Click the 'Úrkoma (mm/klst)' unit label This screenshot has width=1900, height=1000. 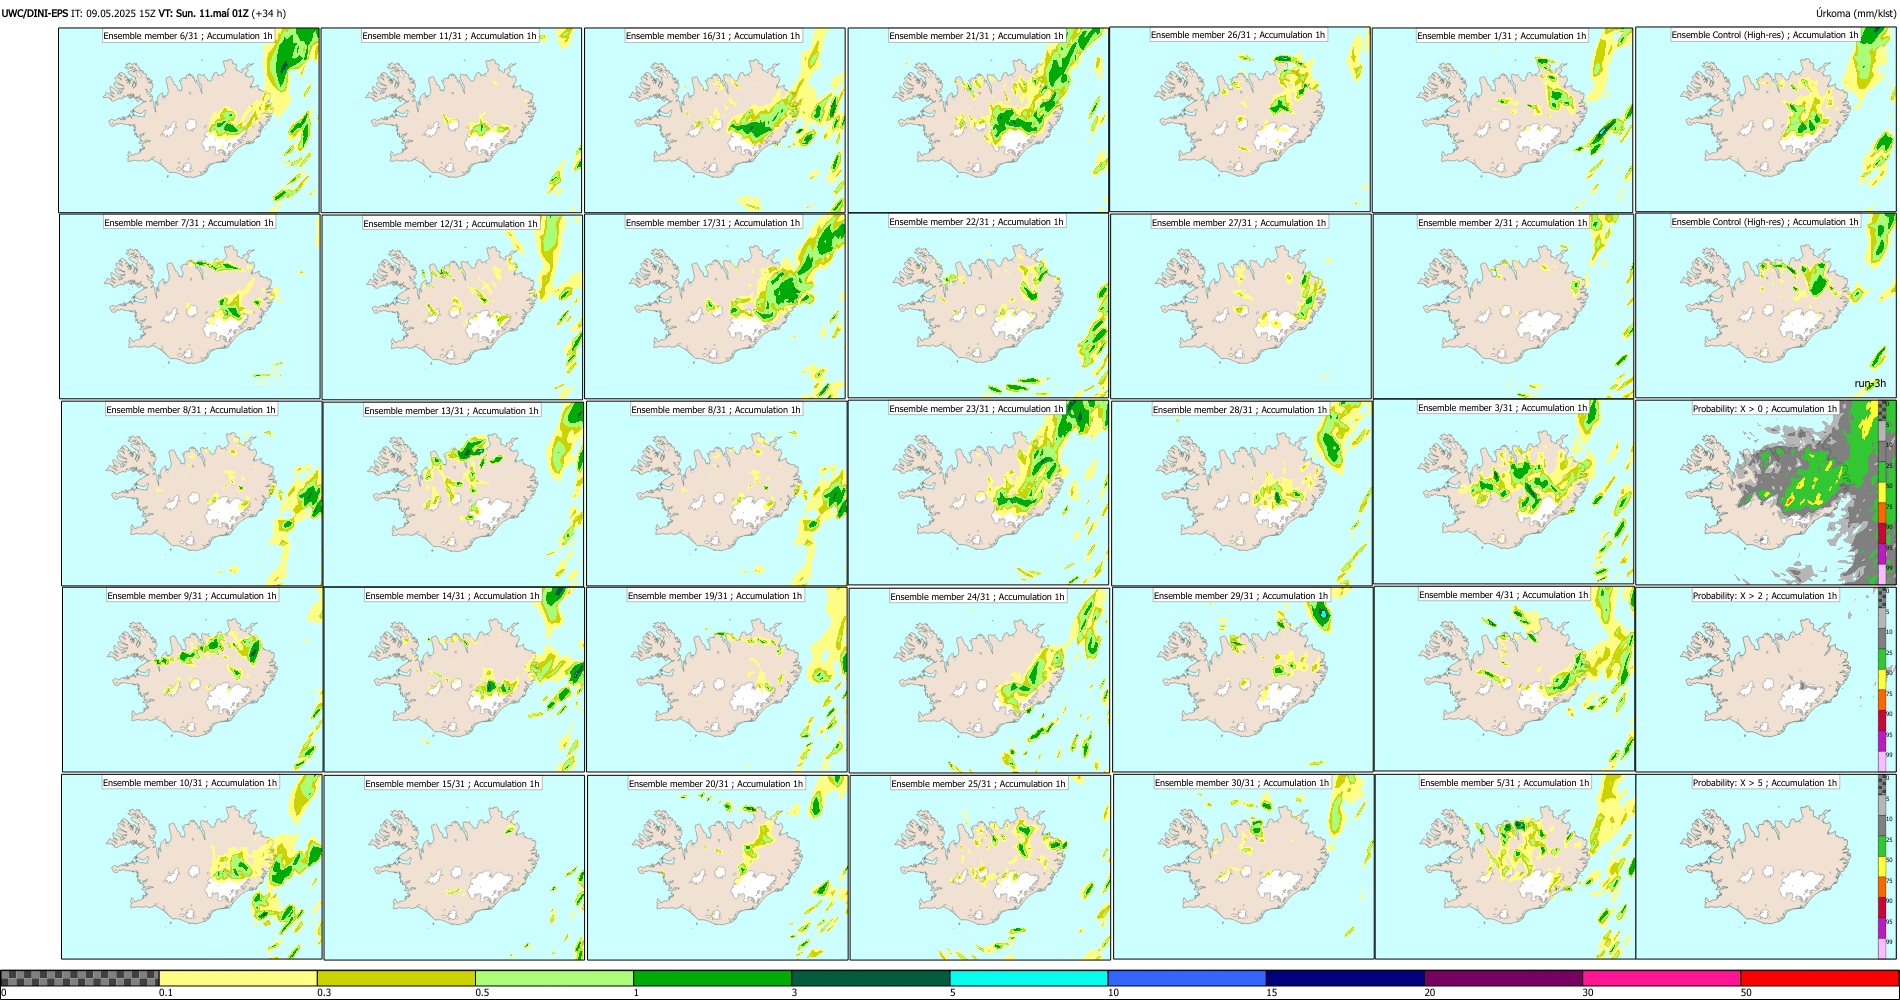(x=1856, y=13)
